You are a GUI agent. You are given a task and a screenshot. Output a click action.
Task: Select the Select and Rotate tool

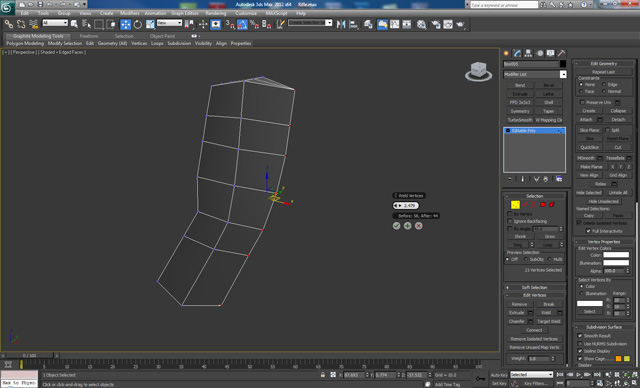(138, 24)
